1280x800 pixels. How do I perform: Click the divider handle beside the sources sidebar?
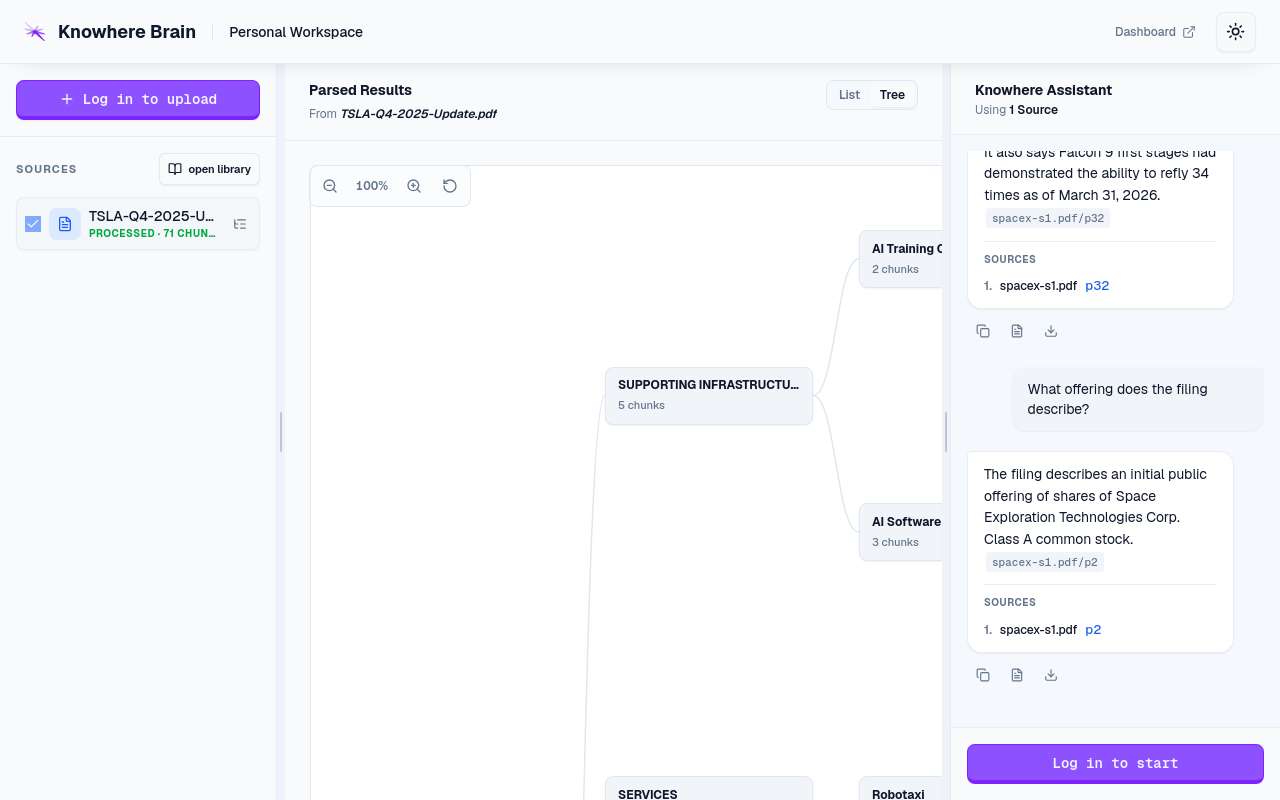pyautogui.click(x=281, y=432)
